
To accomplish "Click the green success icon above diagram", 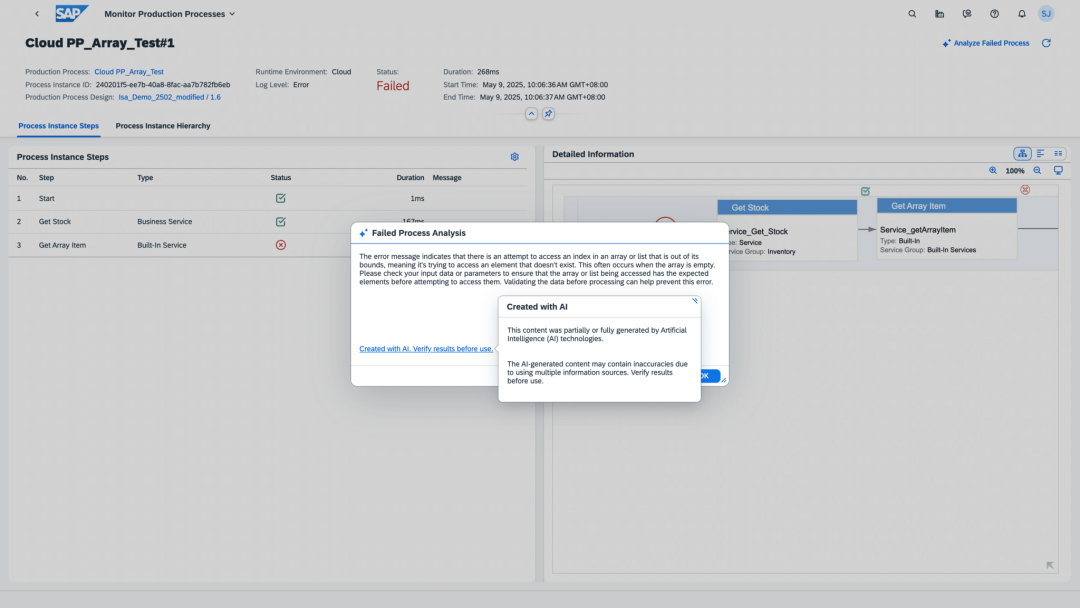I will [865, 191].
